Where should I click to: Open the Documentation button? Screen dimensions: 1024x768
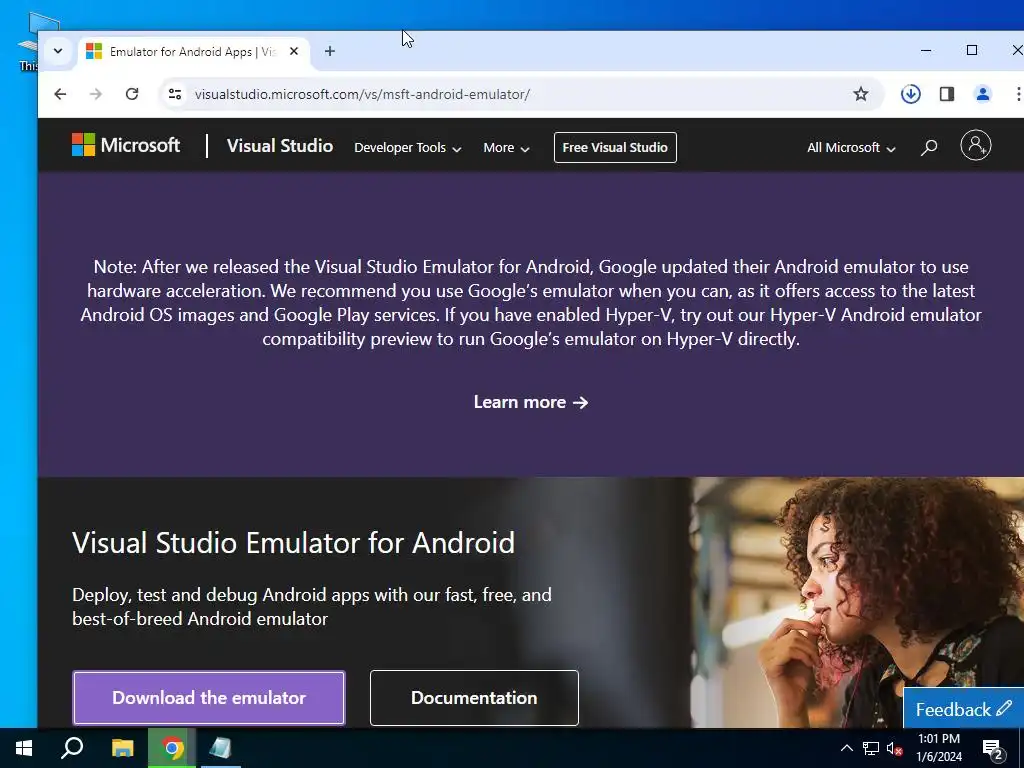(474, 697)
